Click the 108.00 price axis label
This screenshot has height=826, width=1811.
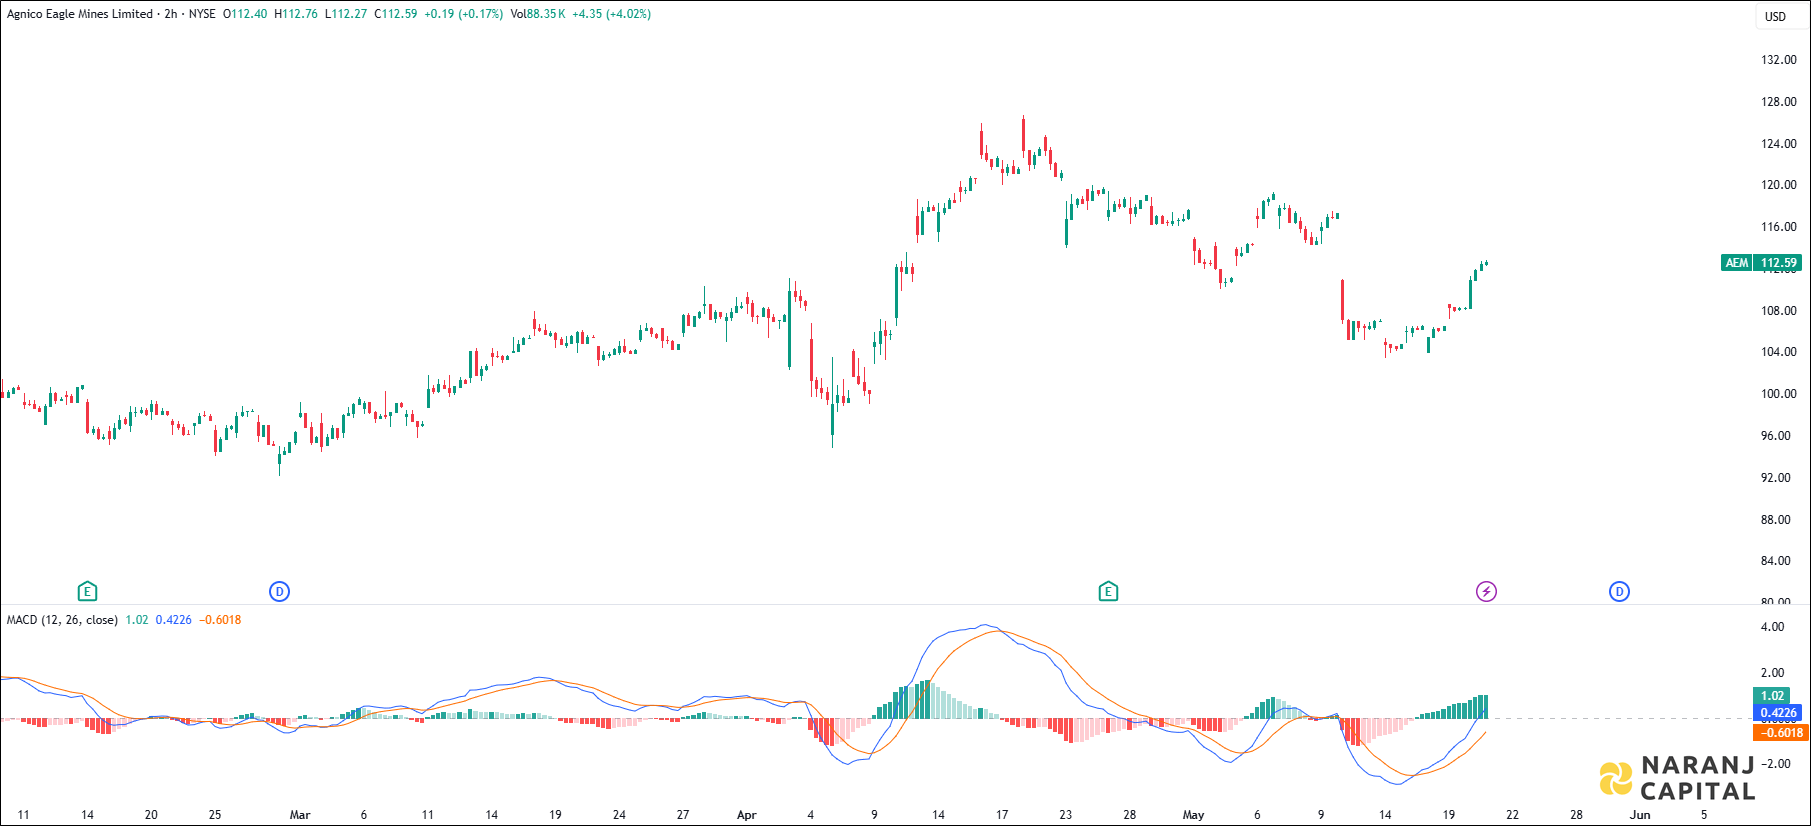pos(1779,311)
